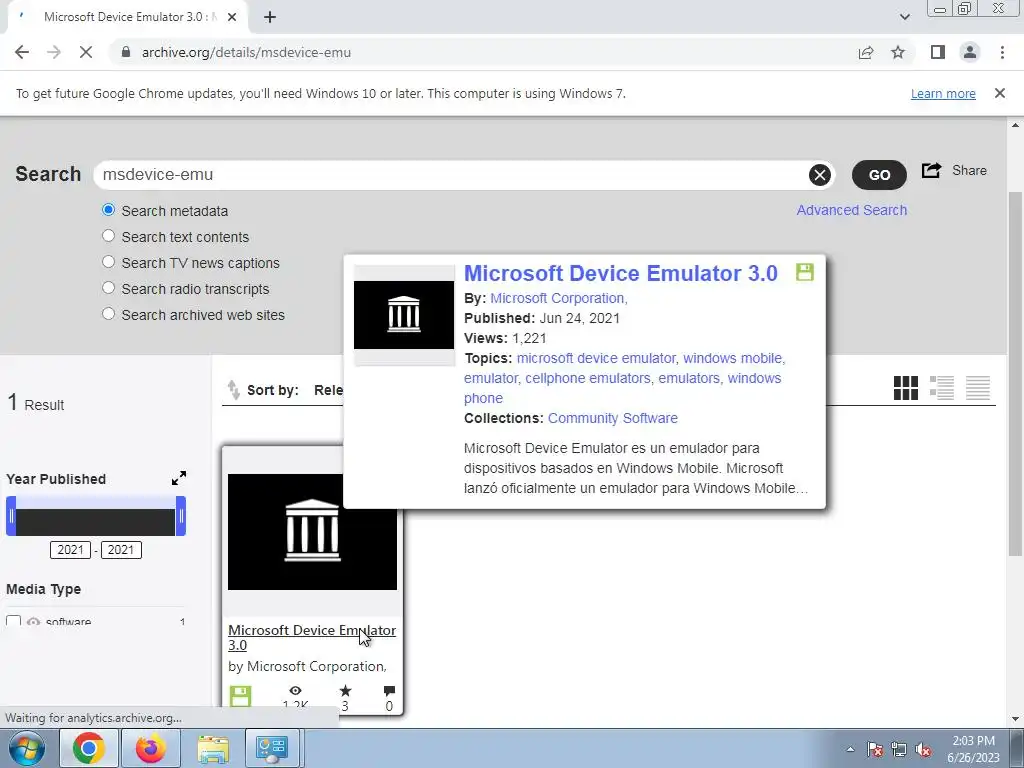This screenshot has width=1024, height=768.
Task: Open Microsoft Device Emulator 3.0 popup title
Action: pos(620,273)
